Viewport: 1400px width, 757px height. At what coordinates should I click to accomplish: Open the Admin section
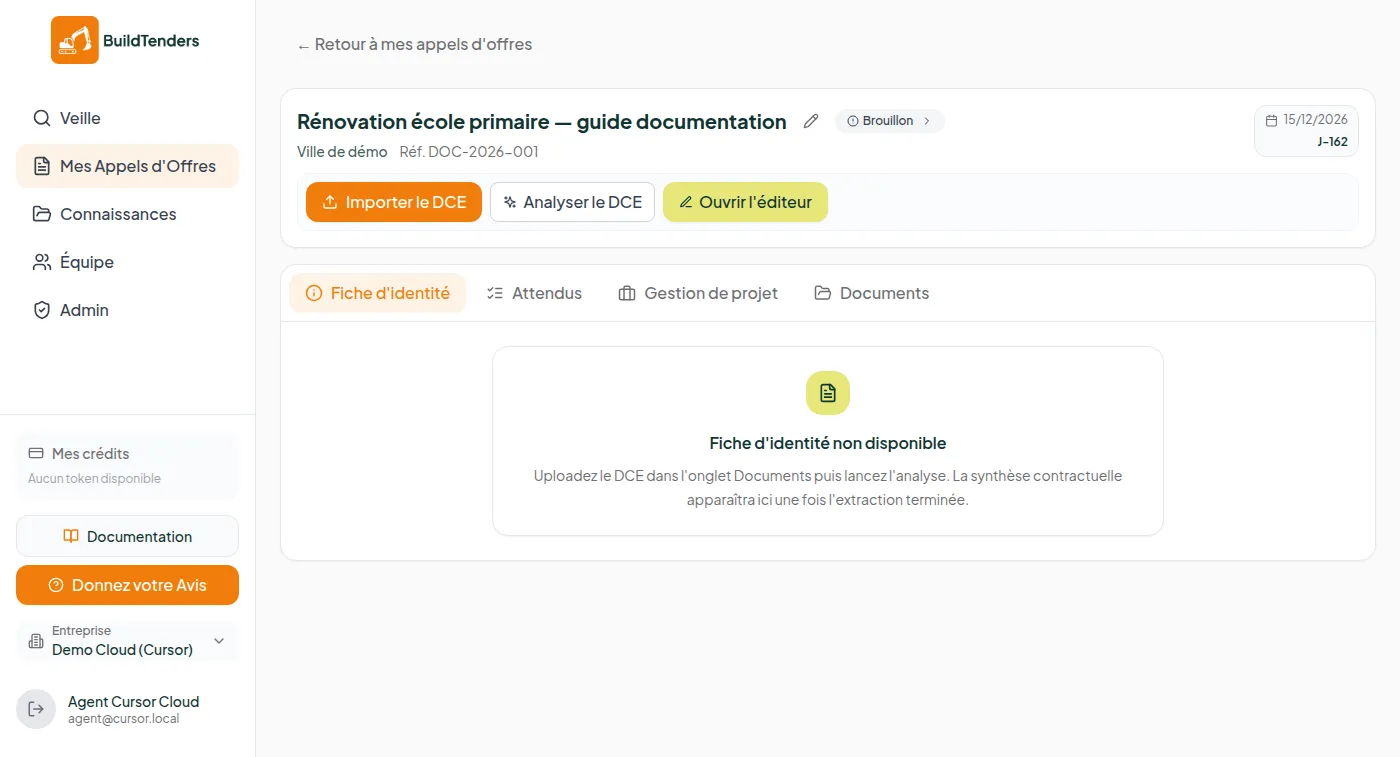click(x=127, y=310)
